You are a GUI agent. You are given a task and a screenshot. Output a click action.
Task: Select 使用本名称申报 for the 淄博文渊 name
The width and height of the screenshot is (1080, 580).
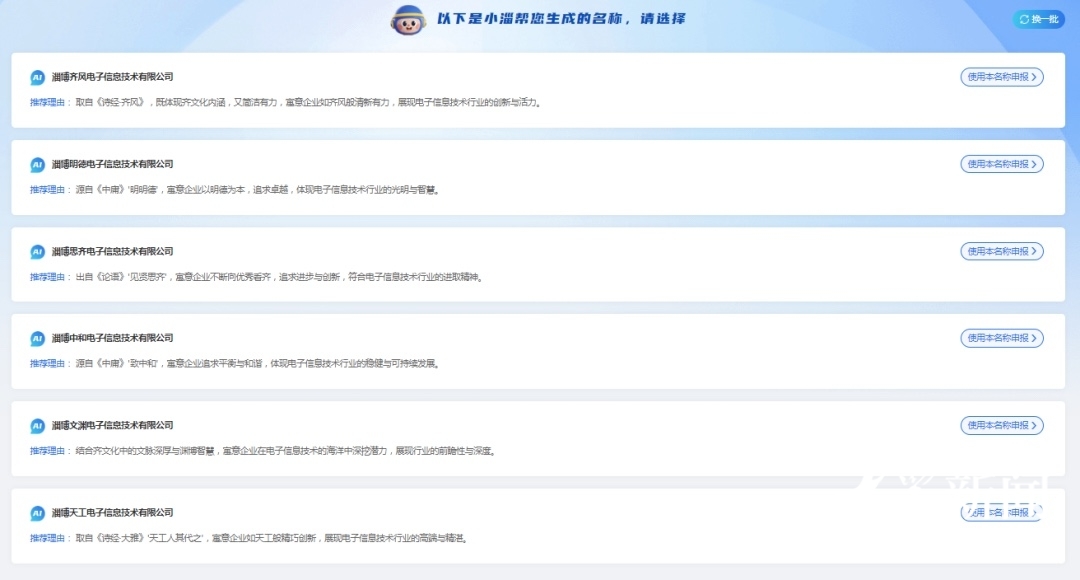pos(1001,425)
